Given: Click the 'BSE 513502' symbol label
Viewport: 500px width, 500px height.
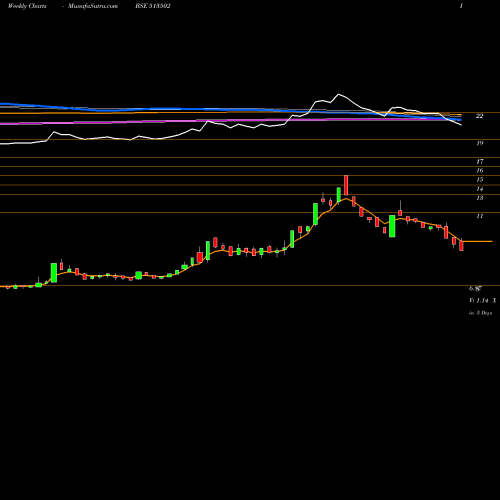Looking at the screenshot, I should [x=153, y=6].
